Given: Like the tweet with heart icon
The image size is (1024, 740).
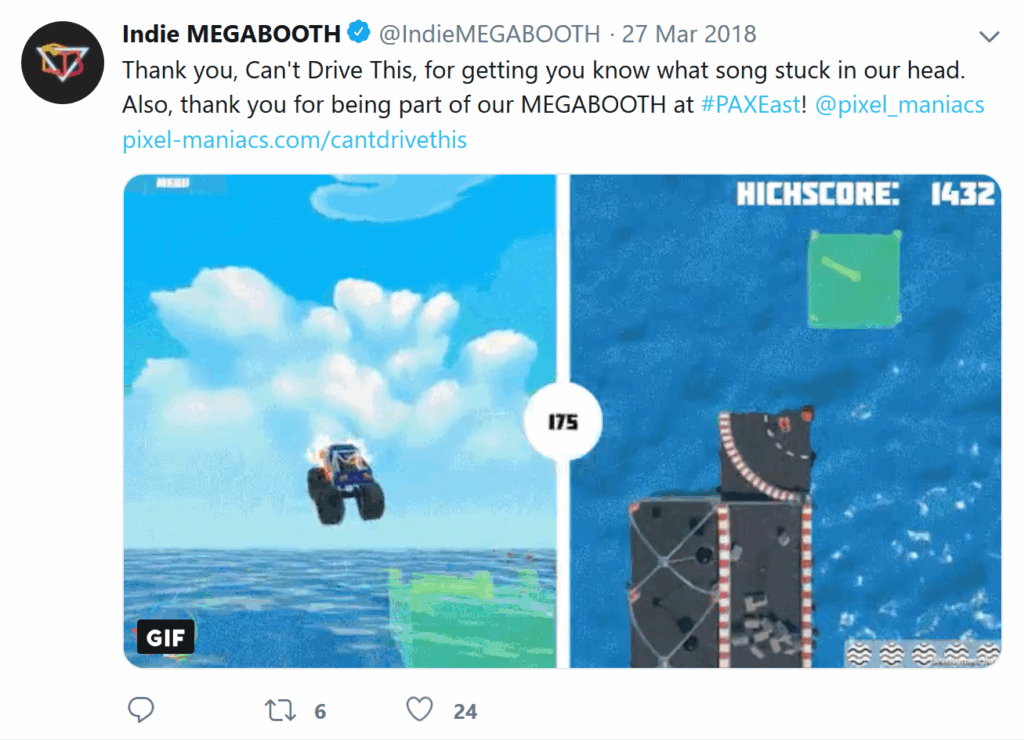Looking at the screenshot, I should point(419,709).
